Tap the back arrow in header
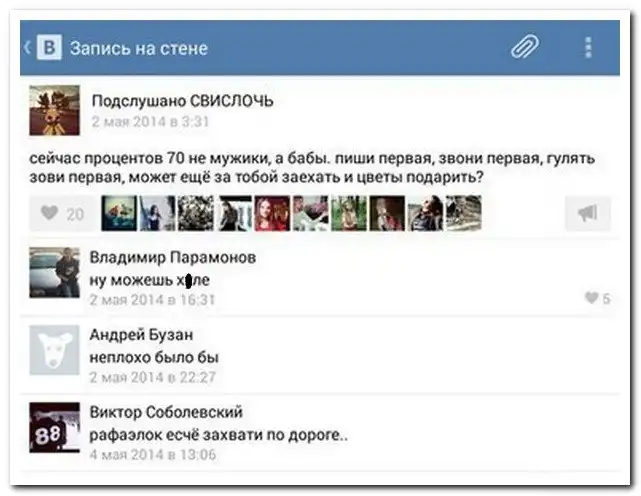Screen dimensions: 641x496 [27, 48]
